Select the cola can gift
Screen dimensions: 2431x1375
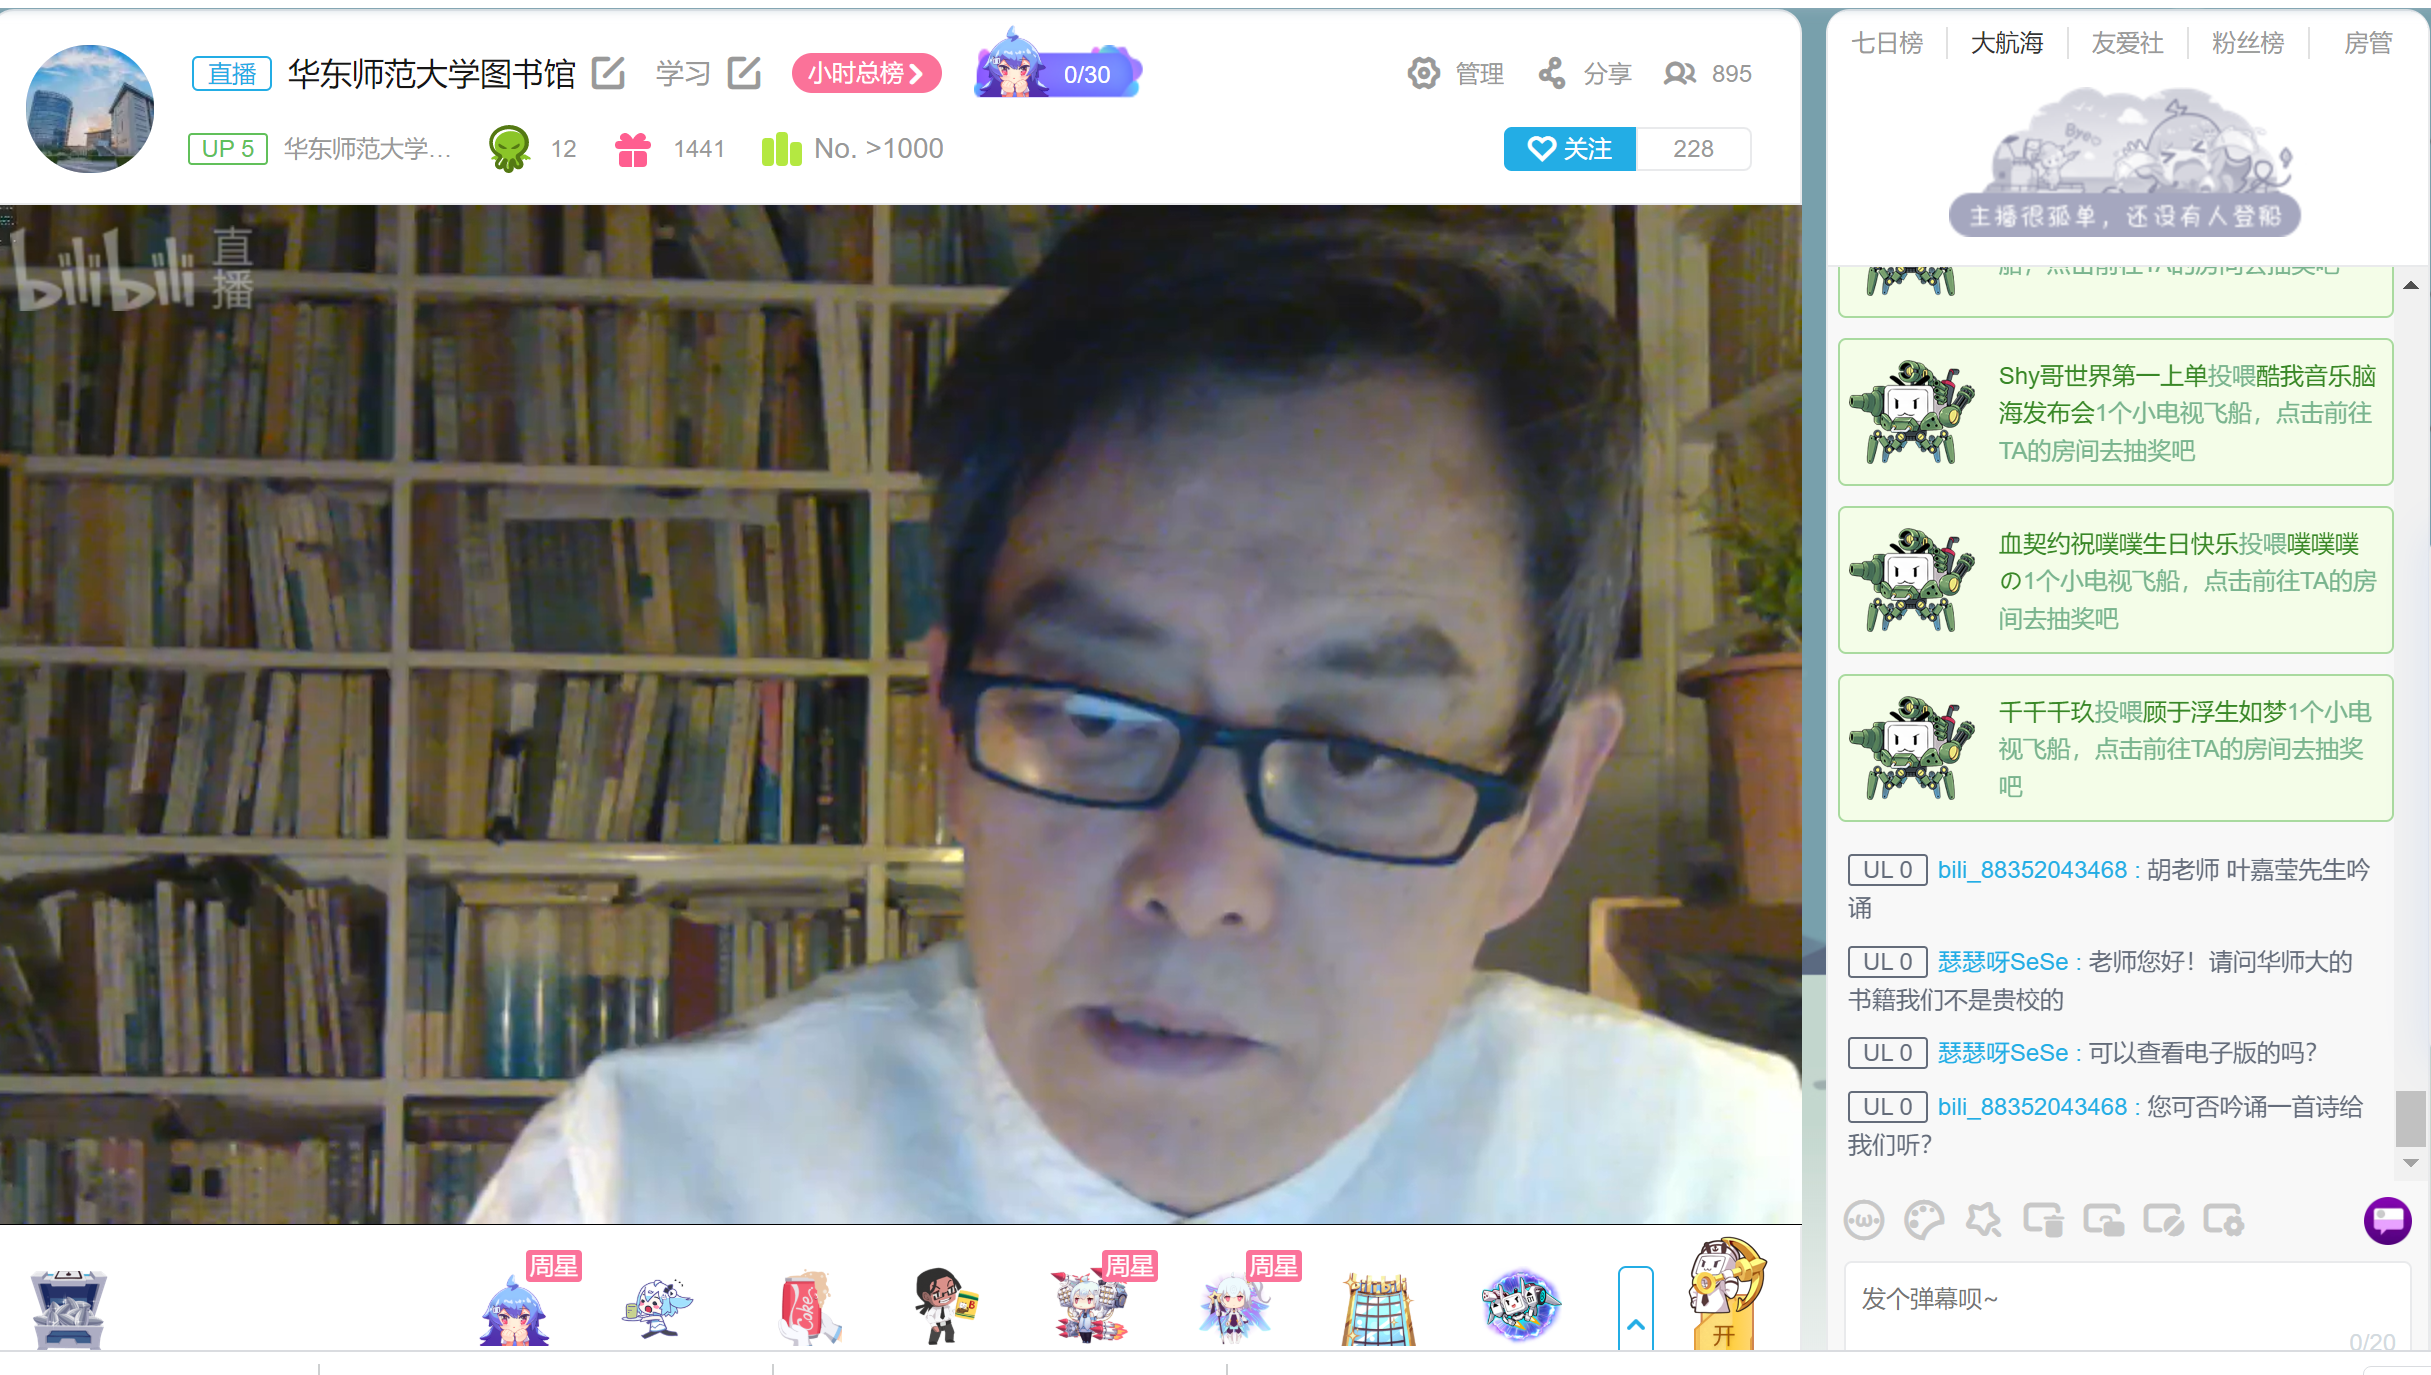click(x=807, y=1306)
